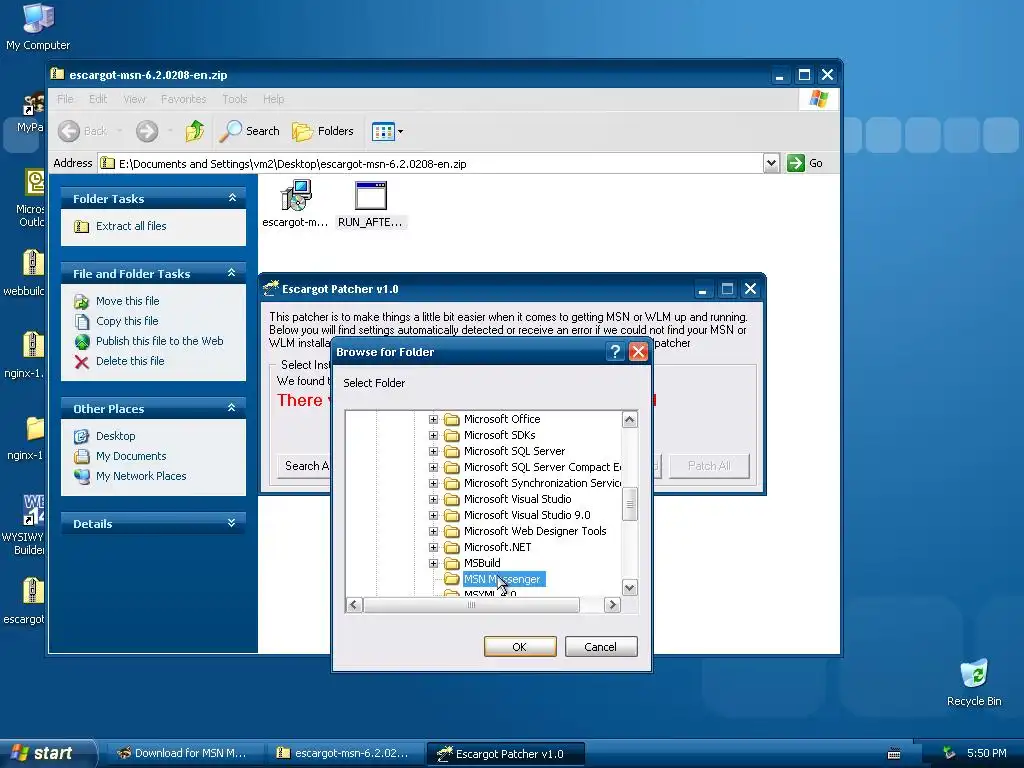The width and height of the screenshot is (1024, 768).
Task: Open the My Computer desktop icon
Action: point(38,26)
